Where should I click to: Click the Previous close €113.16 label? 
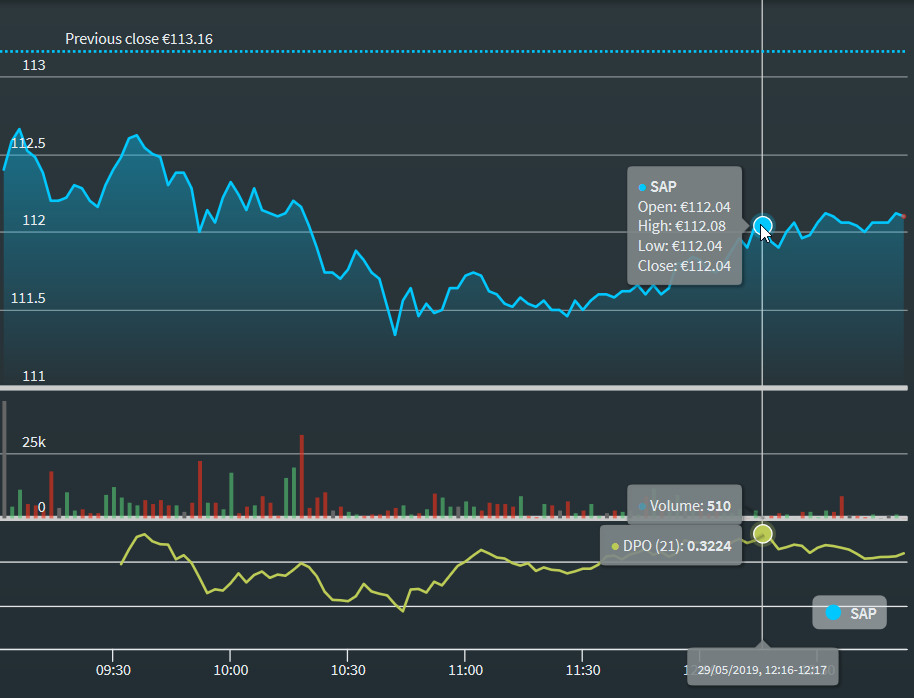tap(139, 39)
